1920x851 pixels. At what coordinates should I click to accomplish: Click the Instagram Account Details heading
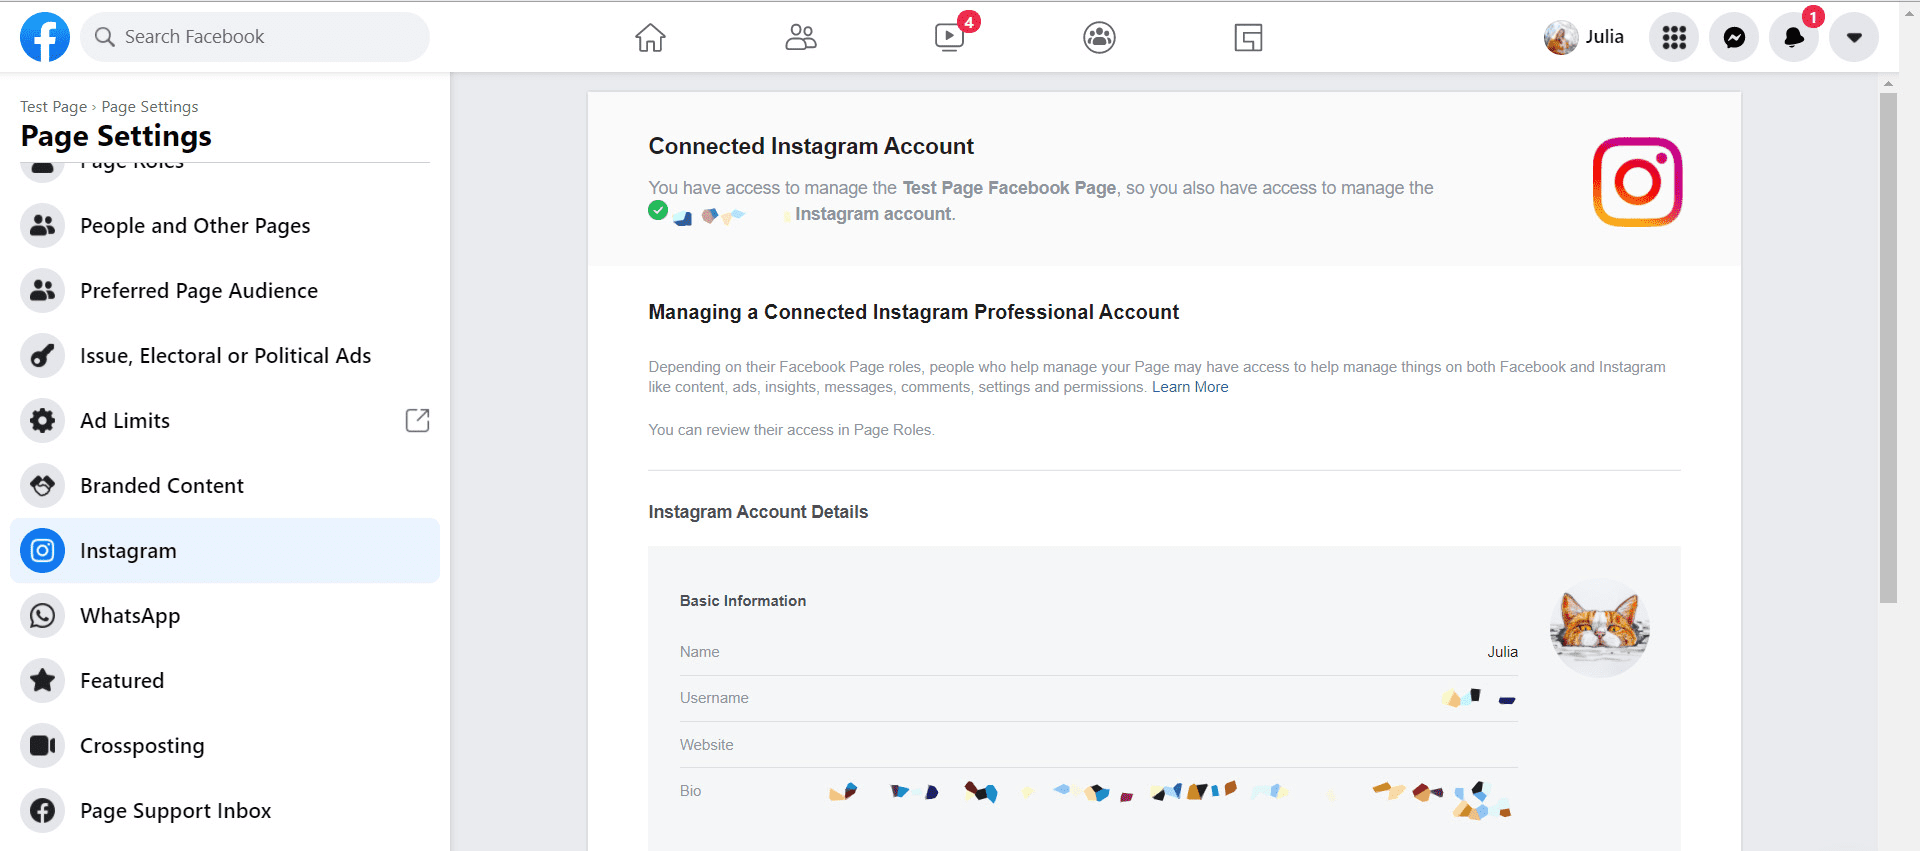[x=758, y=512]
